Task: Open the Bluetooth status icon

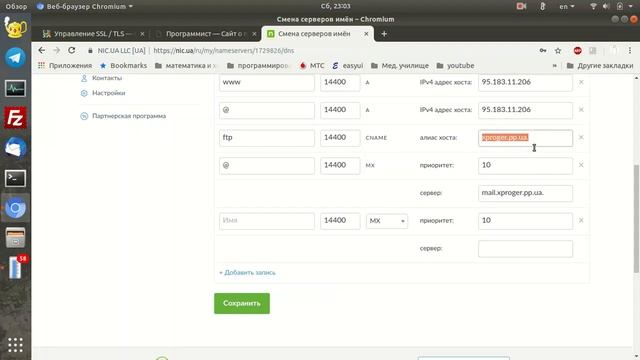Action: [542, 6]
